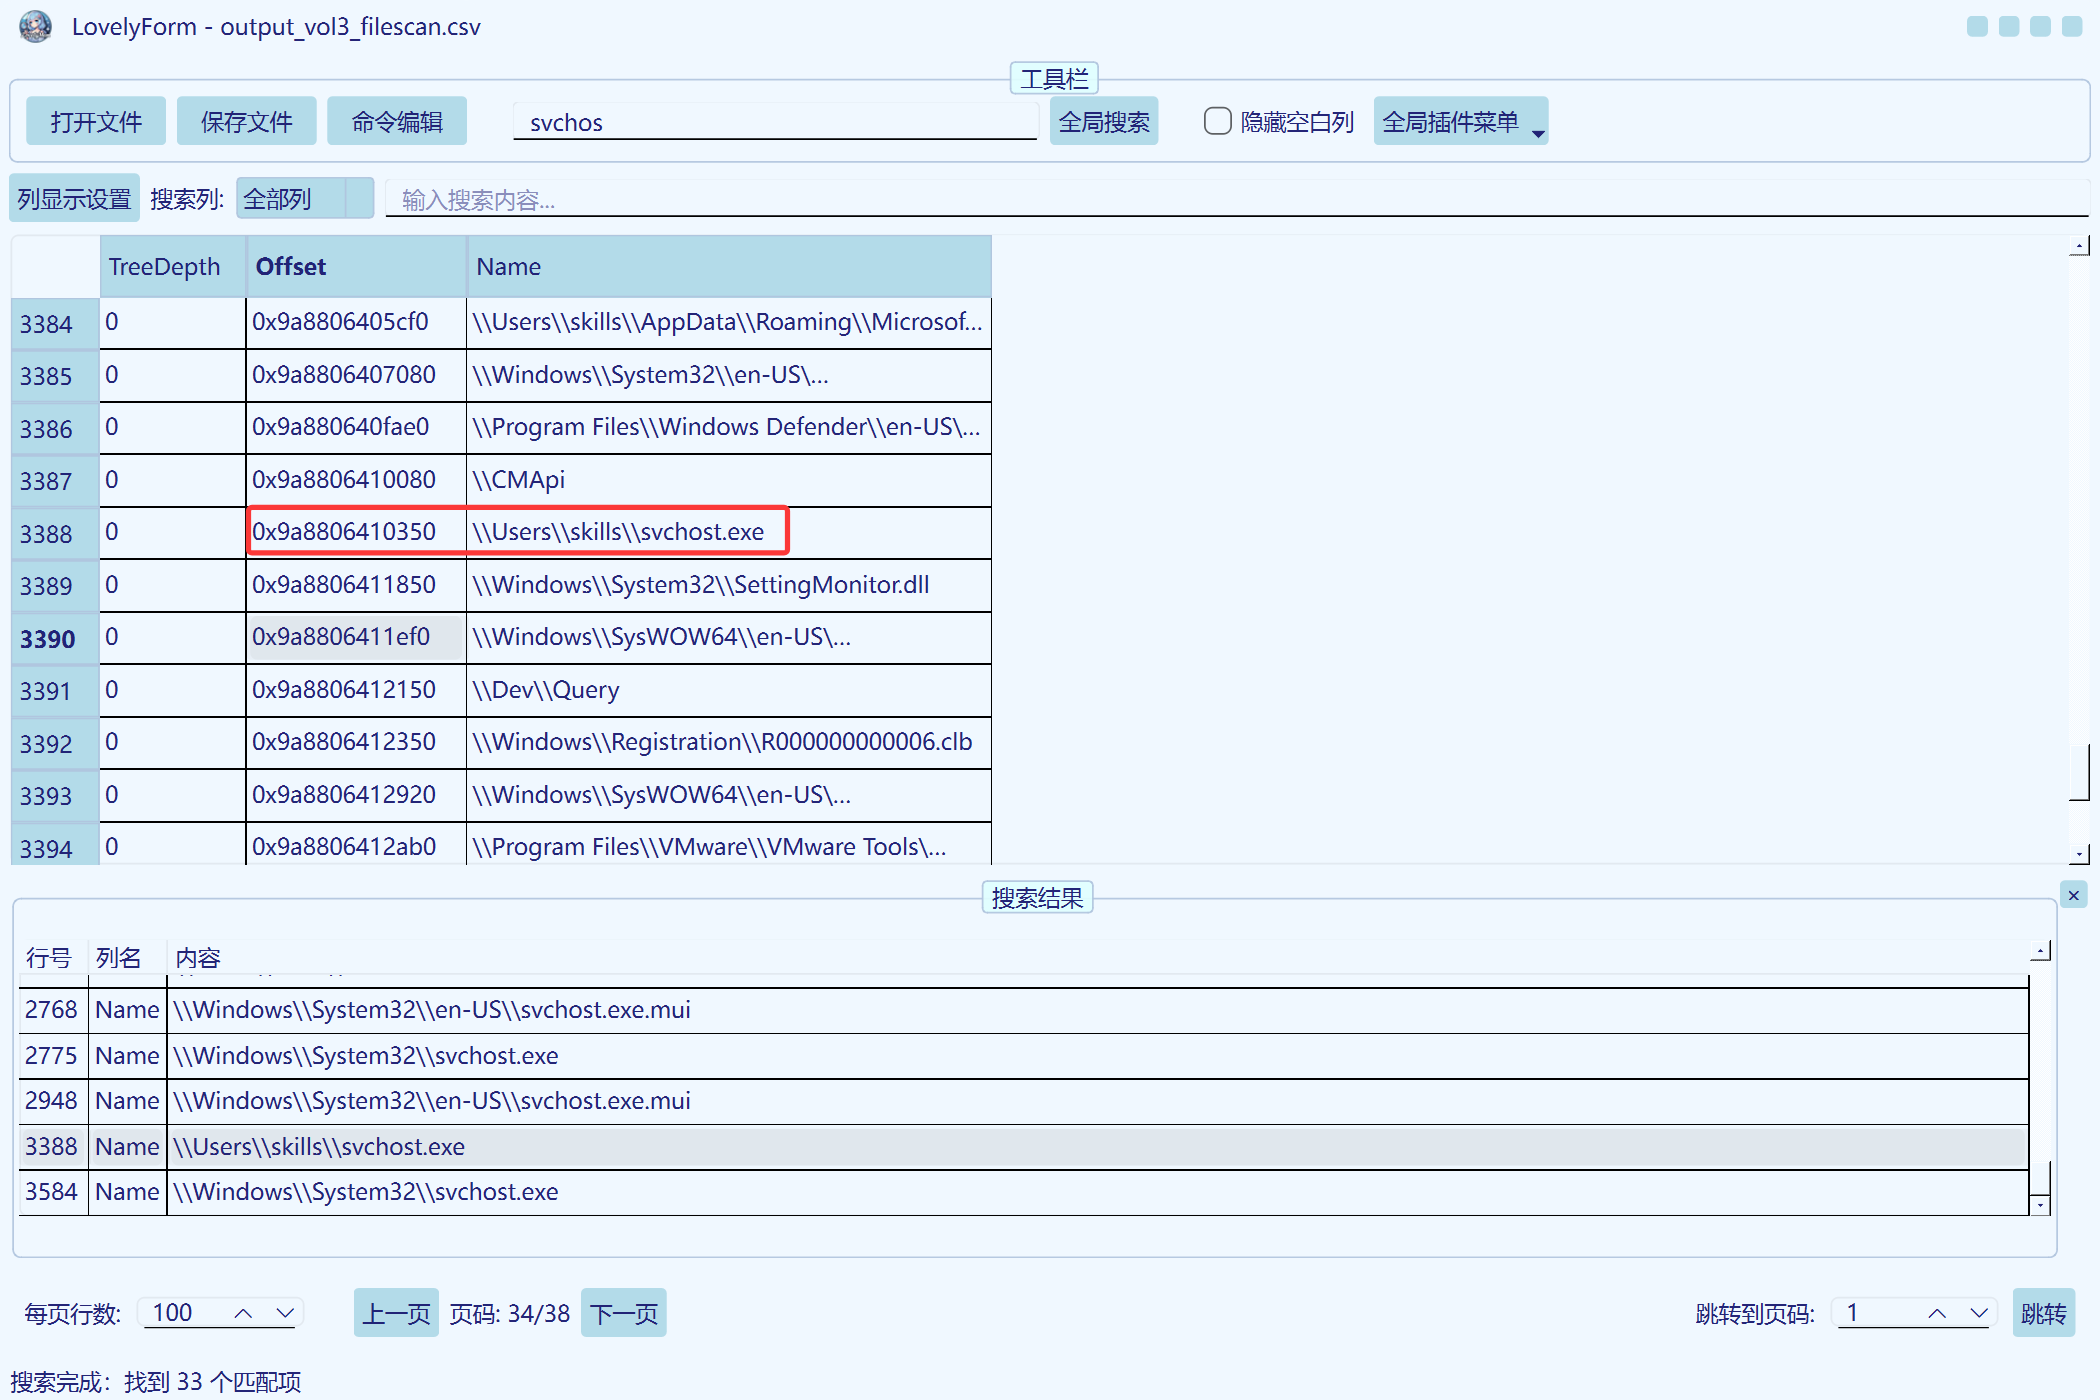Toggle the 隐藏空白列 checkbox
2100x1400 pixels.
pos(1217,122)
